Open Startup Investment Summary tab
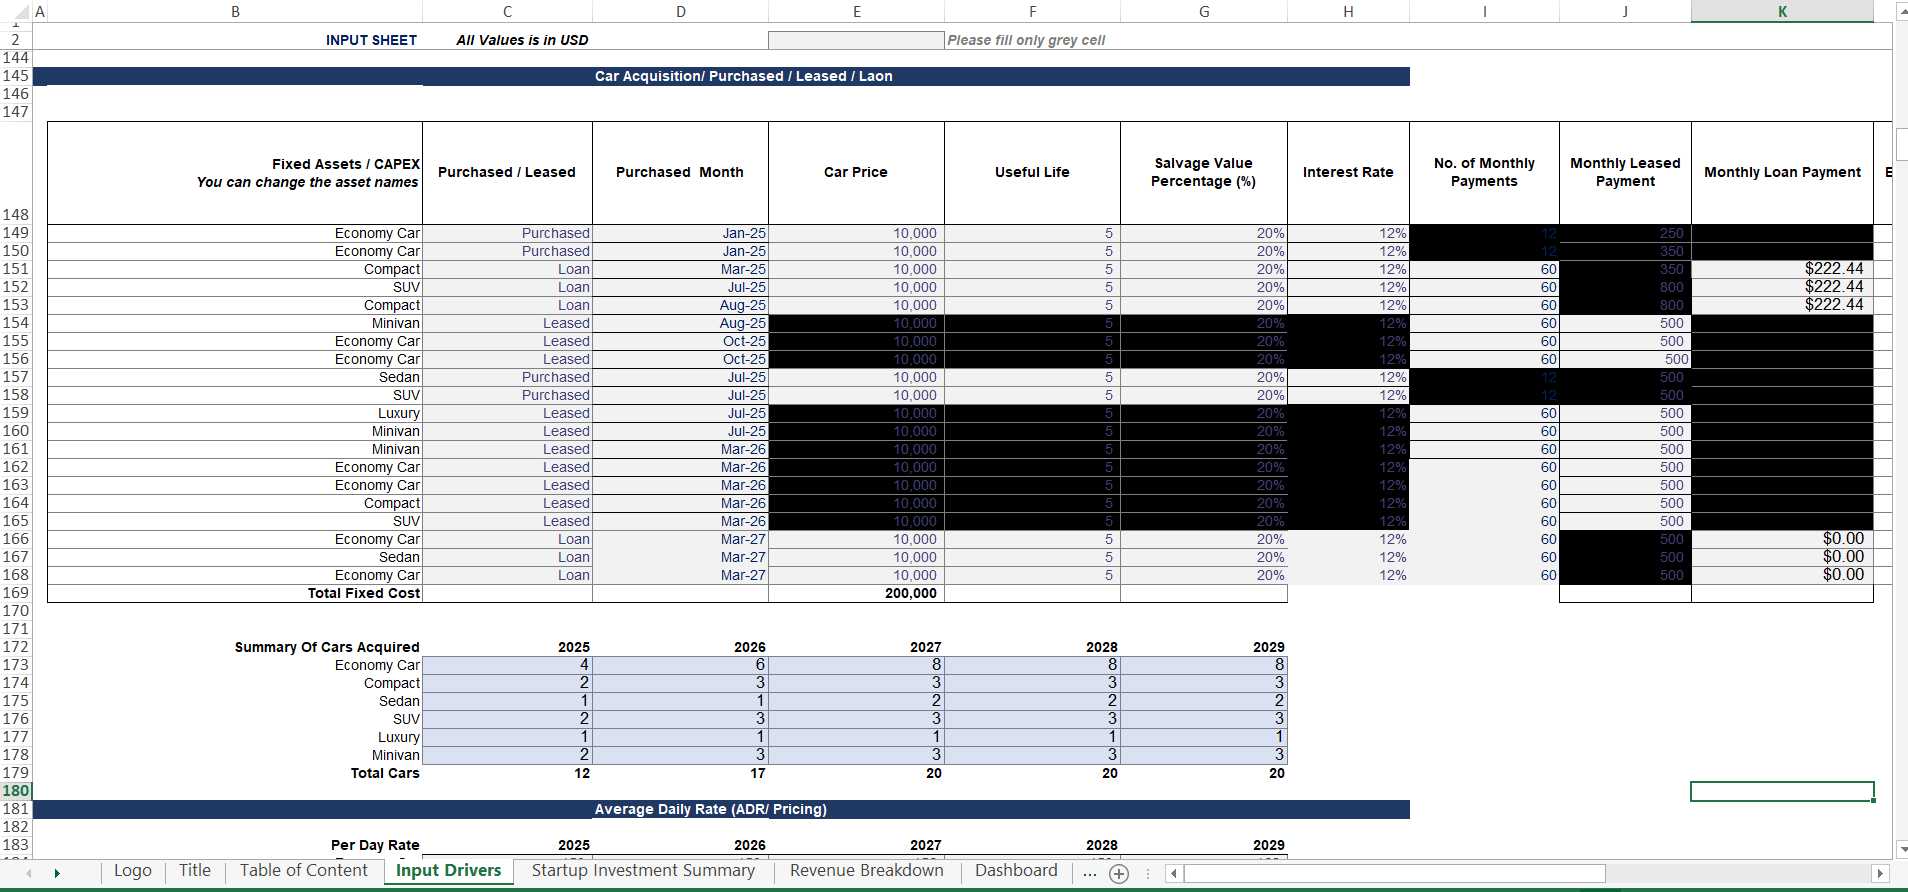The image size is (1908, 892). [x=643, y=871]
